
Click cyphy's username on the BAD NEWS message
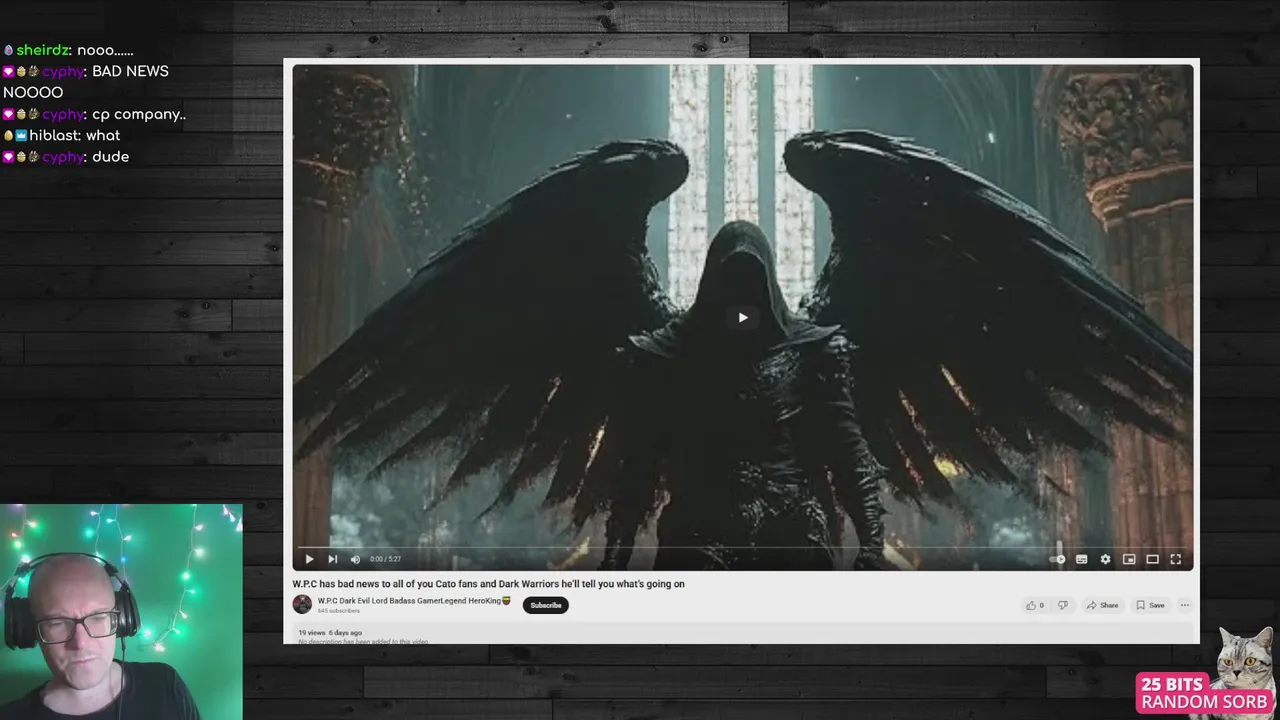pos(63,71)
